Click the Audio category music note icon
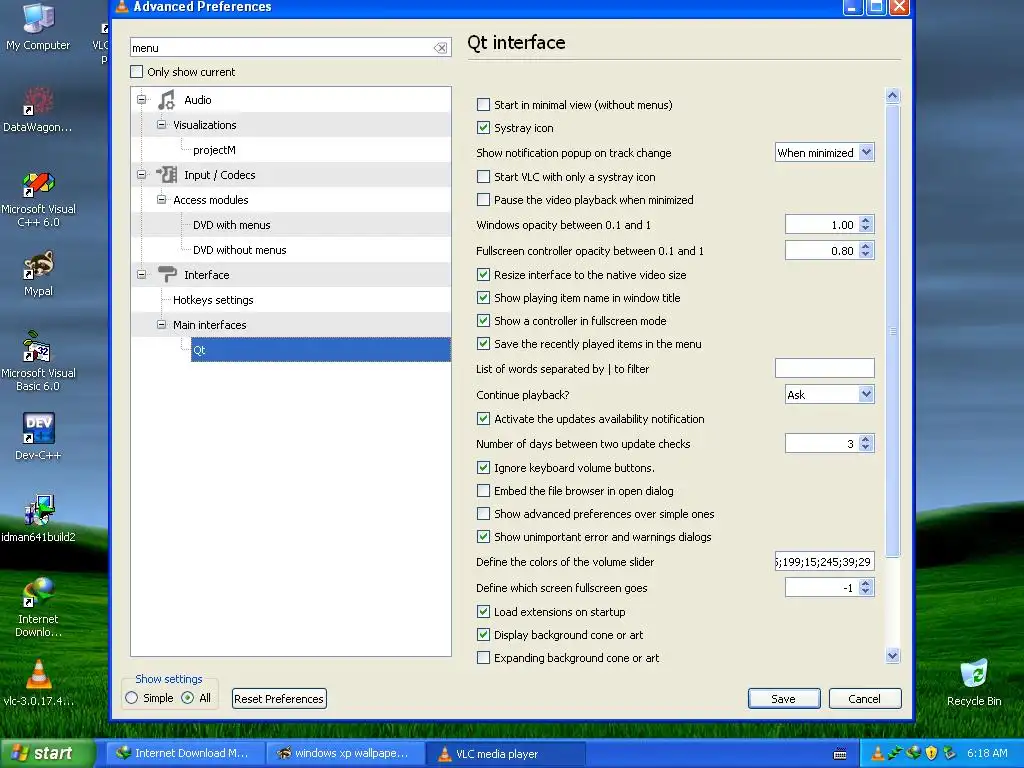 [x=167, y=100]
